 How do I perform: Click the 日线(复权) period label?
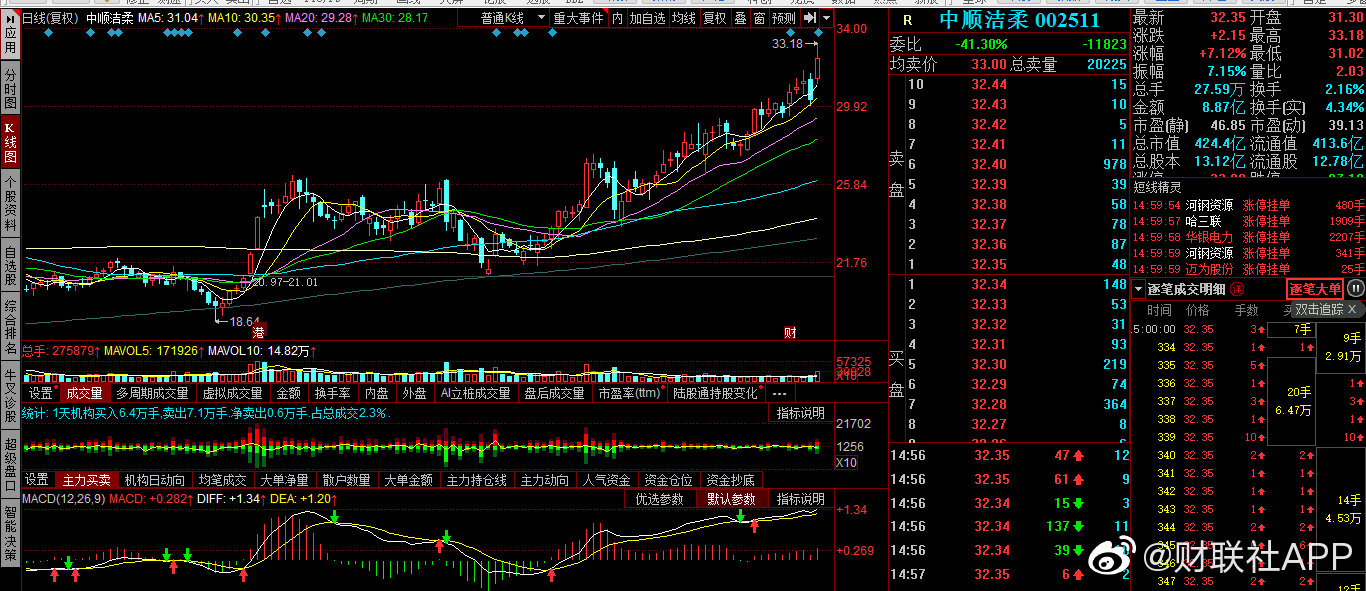[x=50, y=18]
